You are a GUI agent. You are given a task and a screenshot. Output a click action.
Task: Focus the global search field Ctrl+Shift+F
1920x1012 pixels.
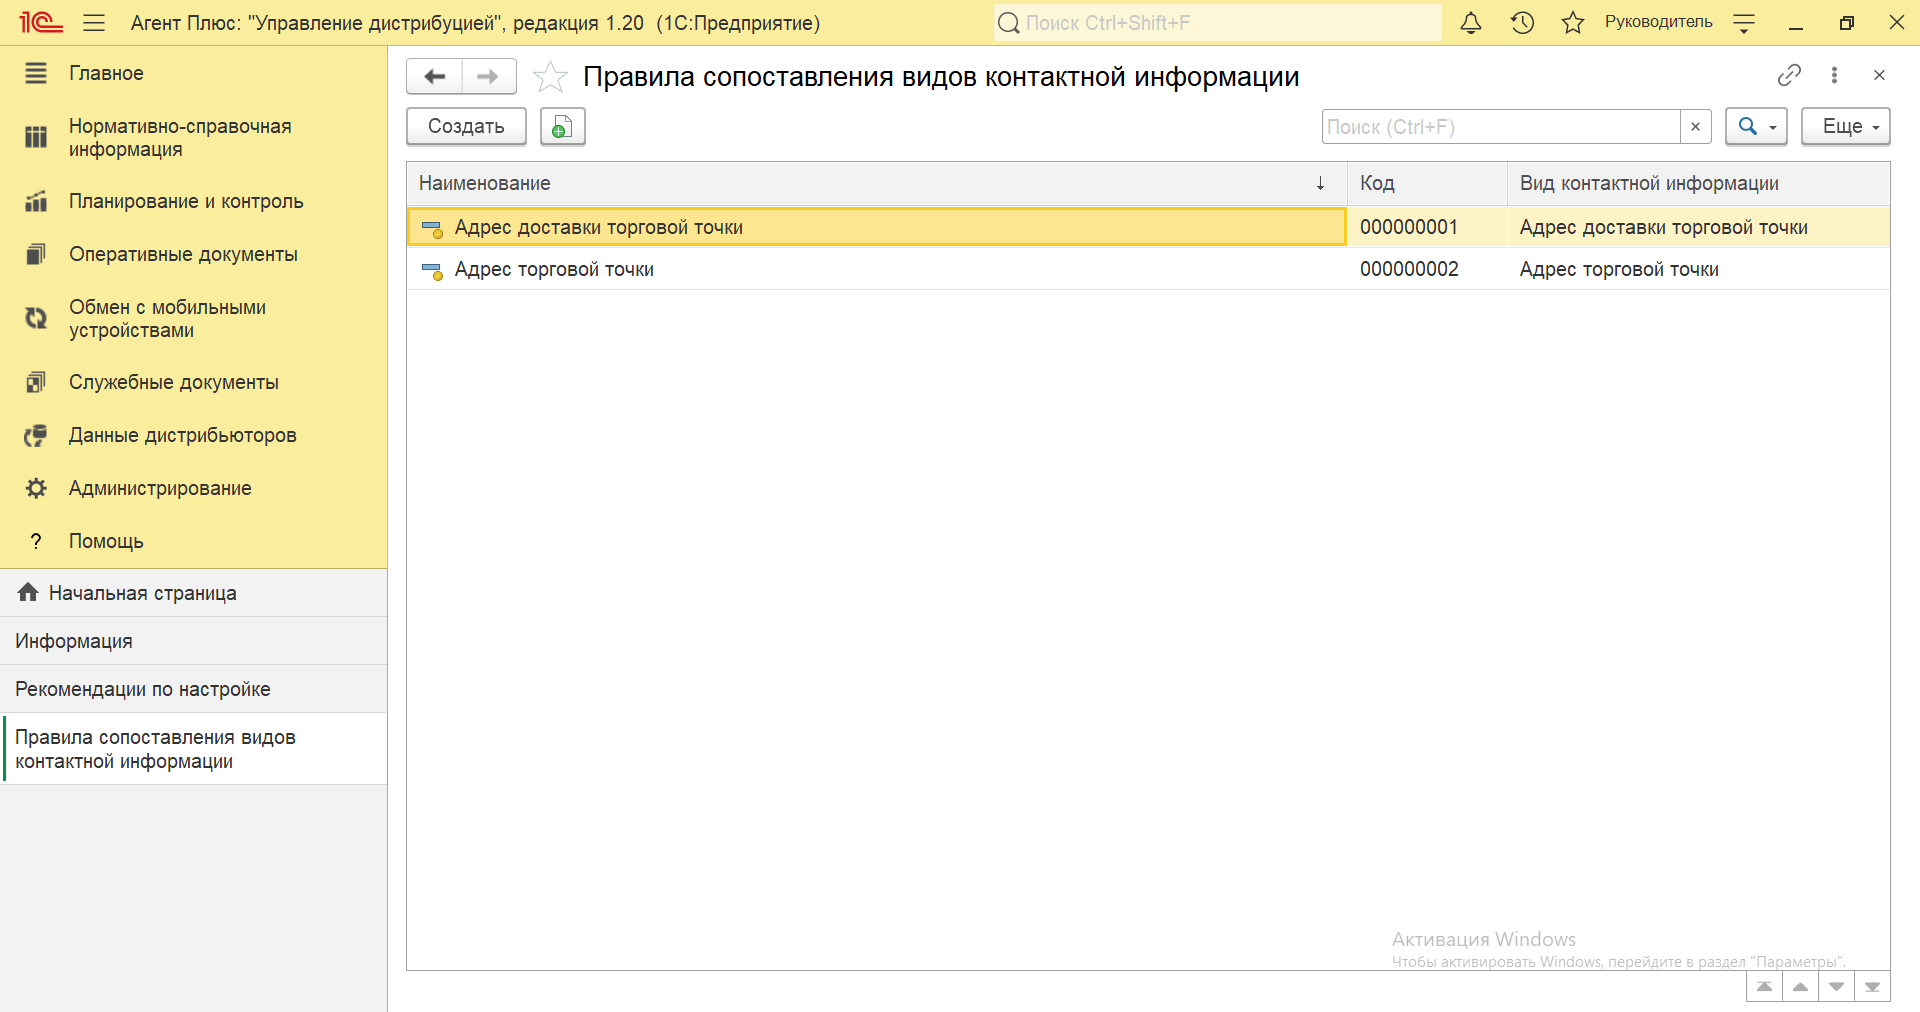(1217, 22)
